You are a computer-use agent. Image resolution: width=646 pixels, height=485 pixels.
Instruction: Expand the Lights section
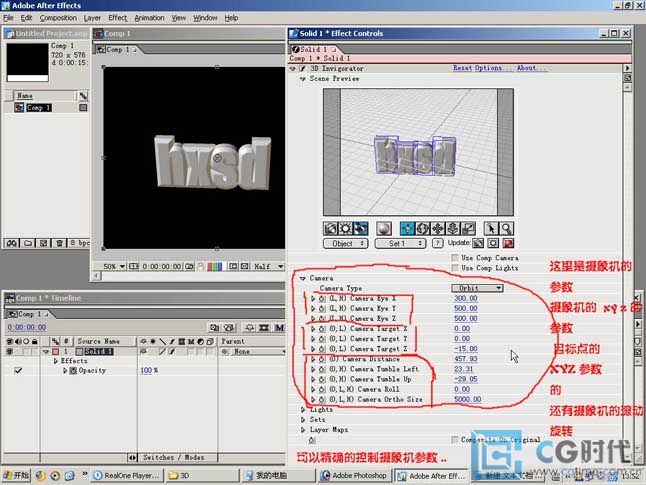point(303,410)
